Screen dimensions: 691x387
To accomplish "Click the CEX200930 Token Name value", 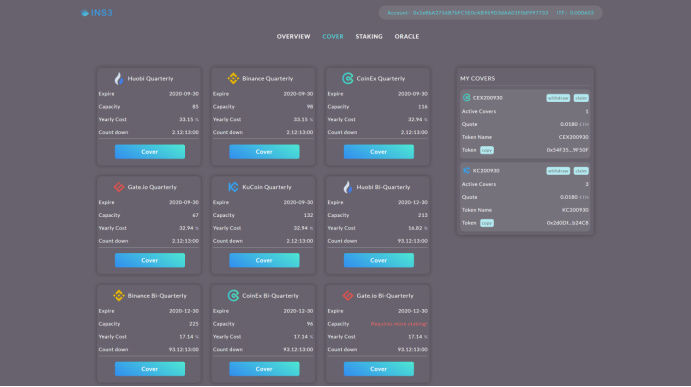I will [573, 137].
